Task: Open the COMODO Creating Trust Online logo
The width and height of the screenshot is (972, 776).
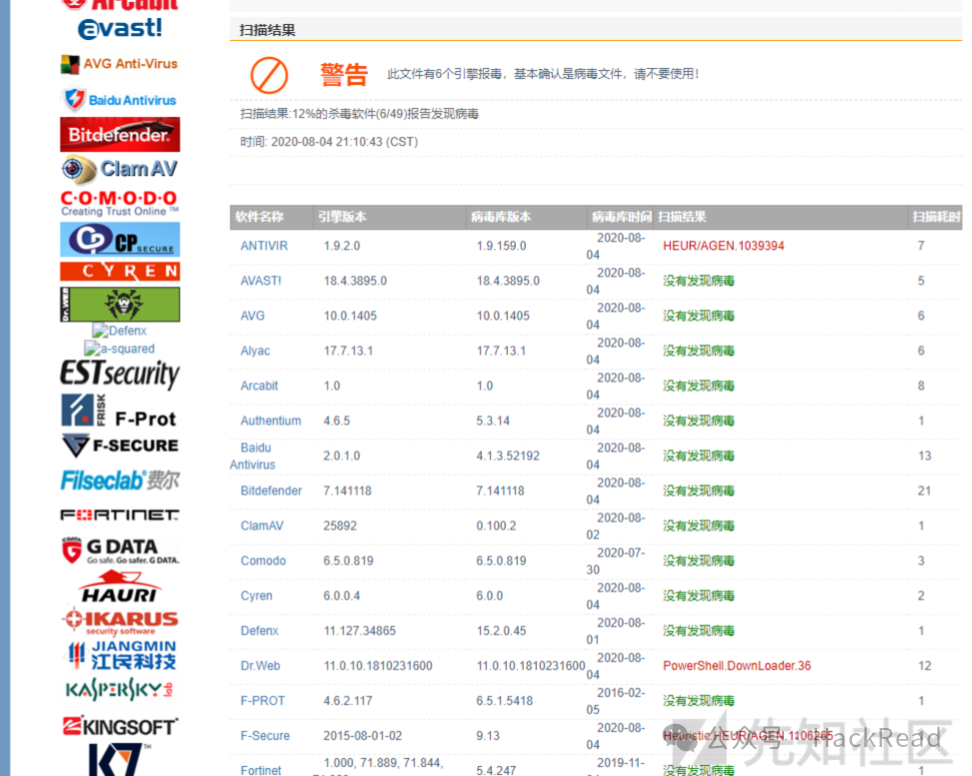Action: click(120, 203)
